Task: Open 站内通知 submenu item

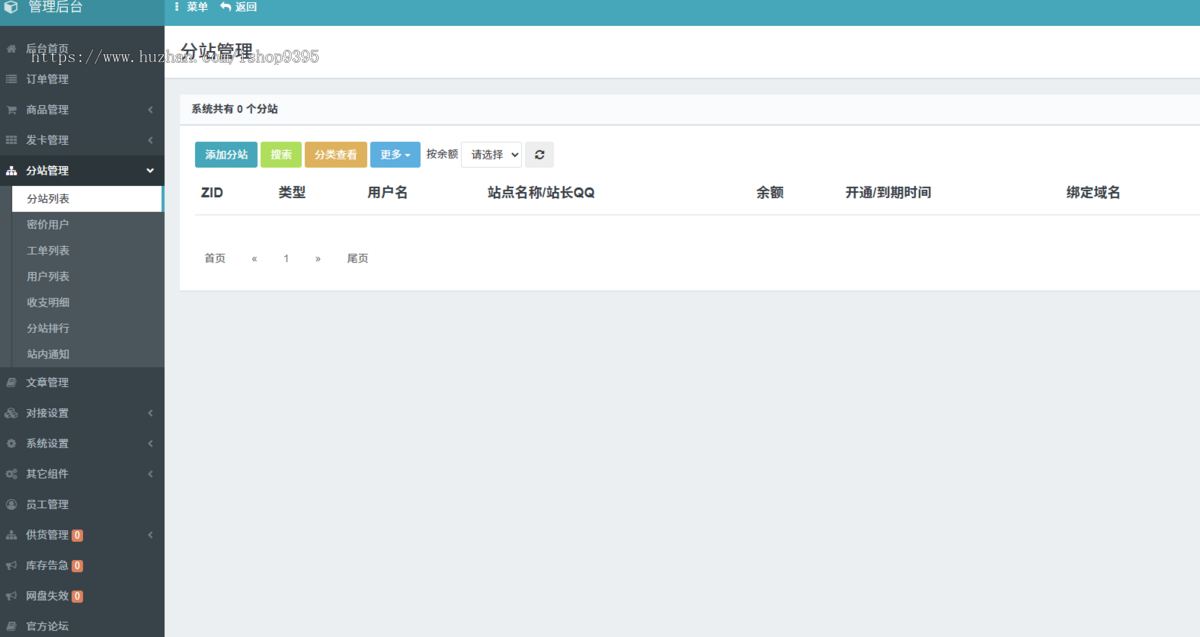Action: [x=48, y=354]
